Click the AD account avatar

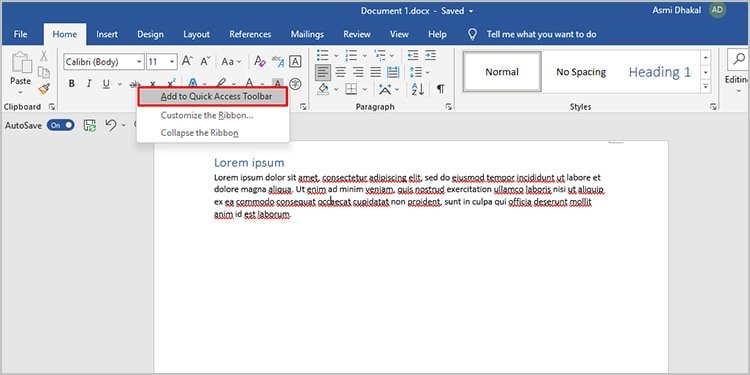click(x=717, y=11)
